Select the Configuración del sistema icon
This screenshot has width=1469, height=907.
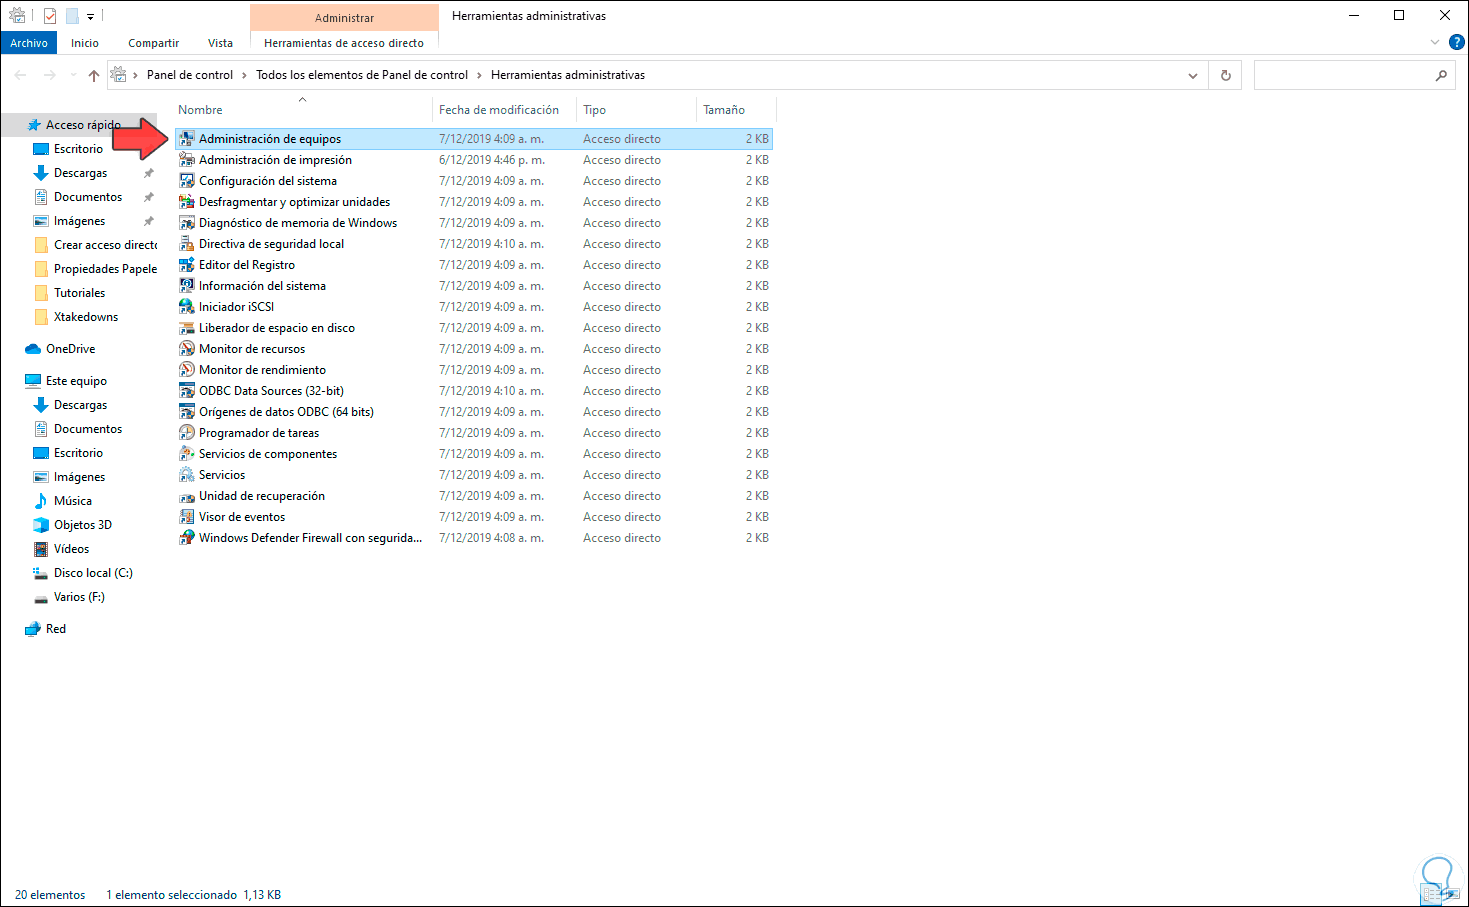pyautogui.click(x=187, y=181)
